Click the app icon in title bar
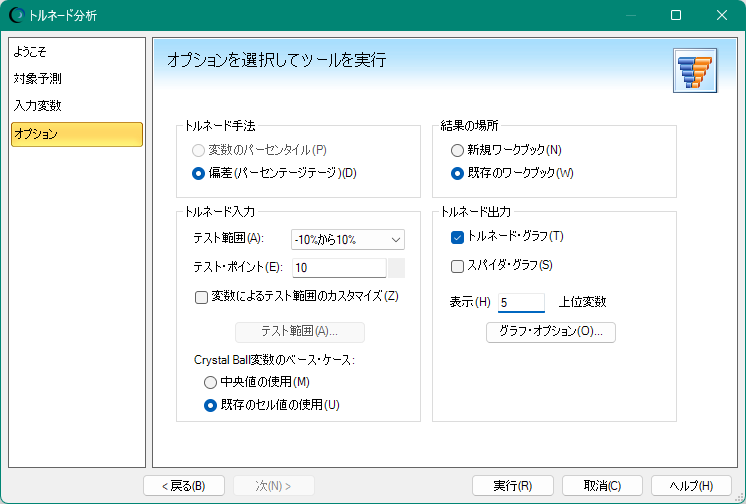746x504 pixels. coord(17,16)
